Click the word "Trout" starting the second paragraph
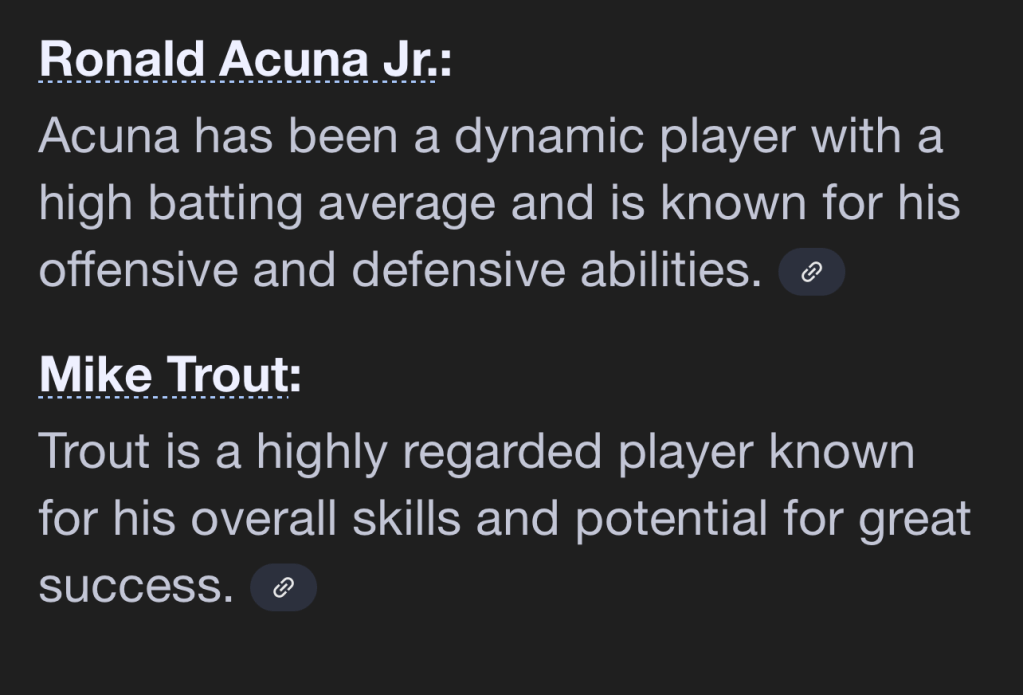The height and width of the screenshot is (695, 1023). pyautogui.click(x=95, y=452)
